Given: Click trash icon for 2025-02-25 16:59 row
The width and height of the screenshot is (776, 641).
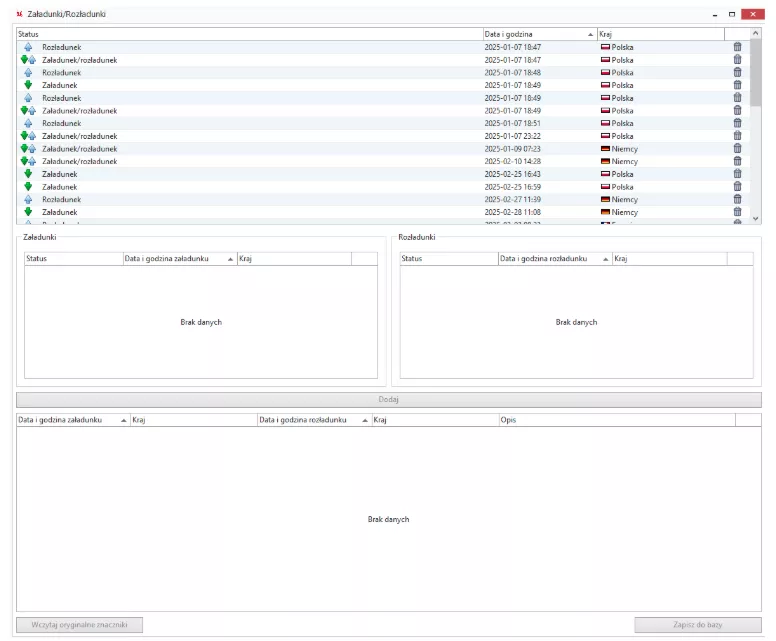Looking at the screenshot, I should click(737, 187).
